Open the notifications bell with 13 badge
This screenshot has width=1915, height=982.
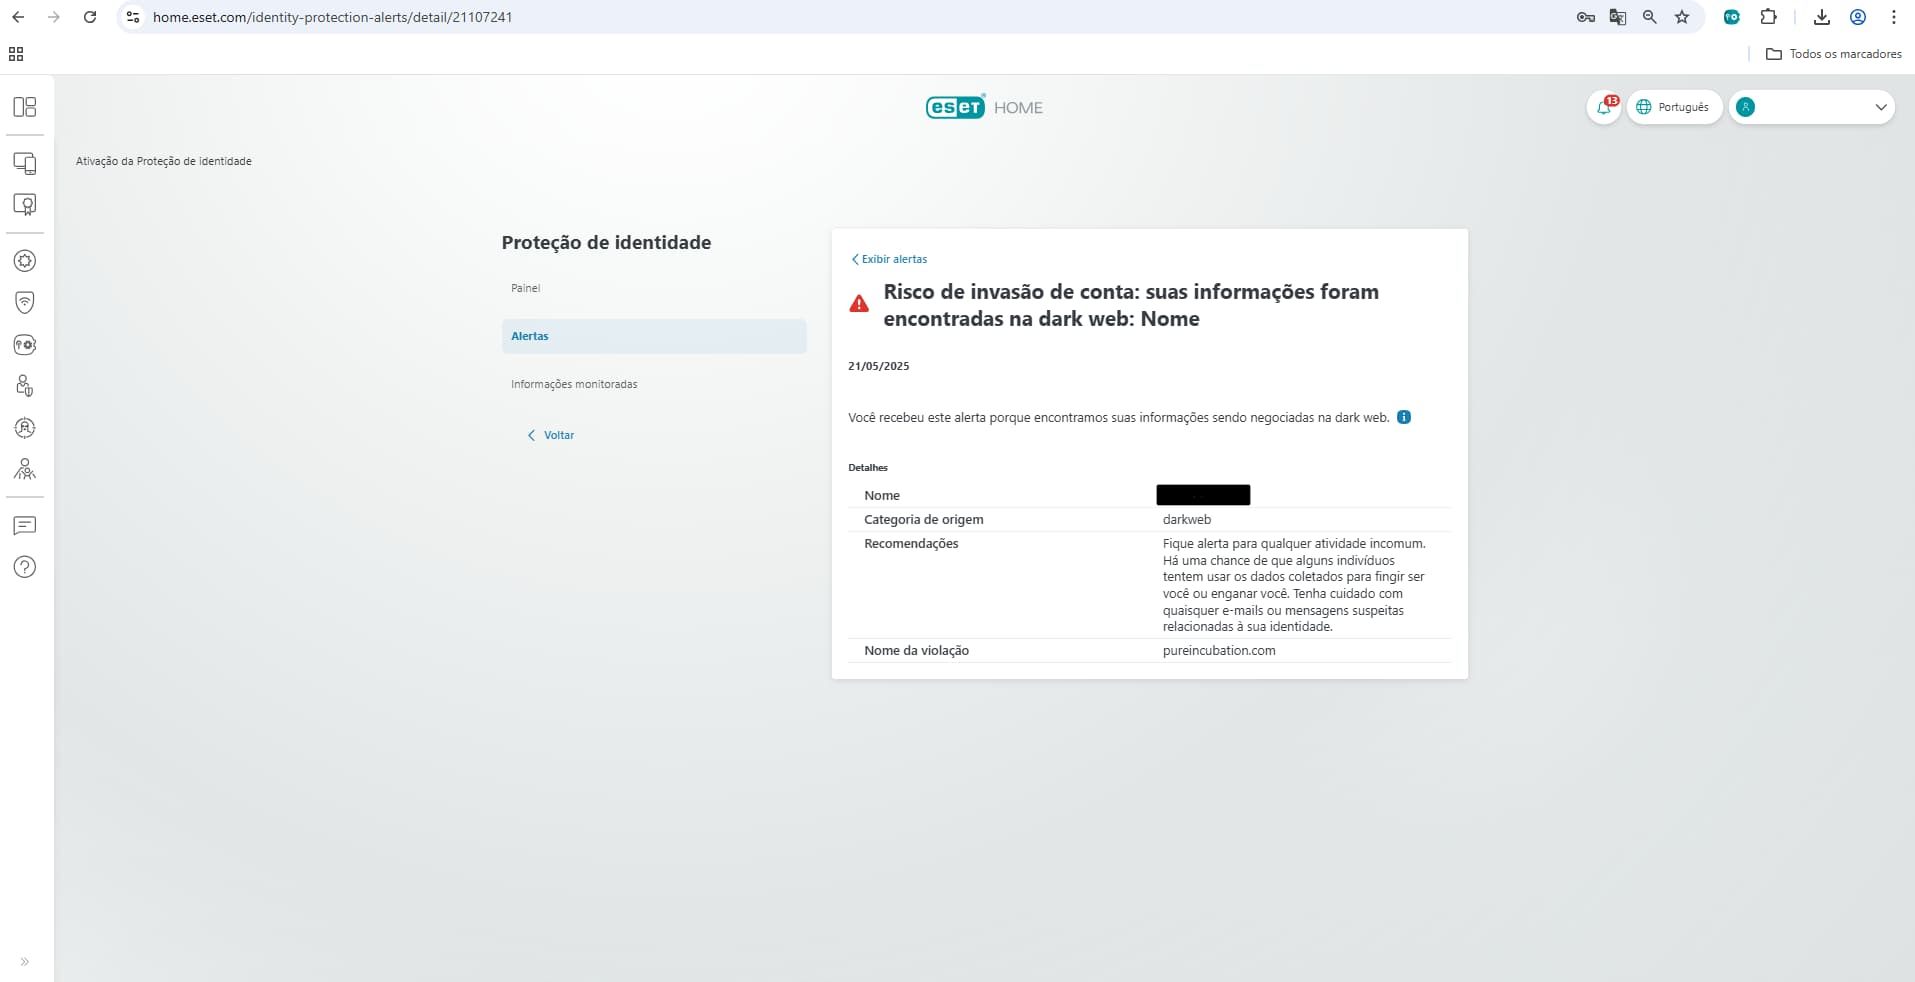pos(1604,107)
